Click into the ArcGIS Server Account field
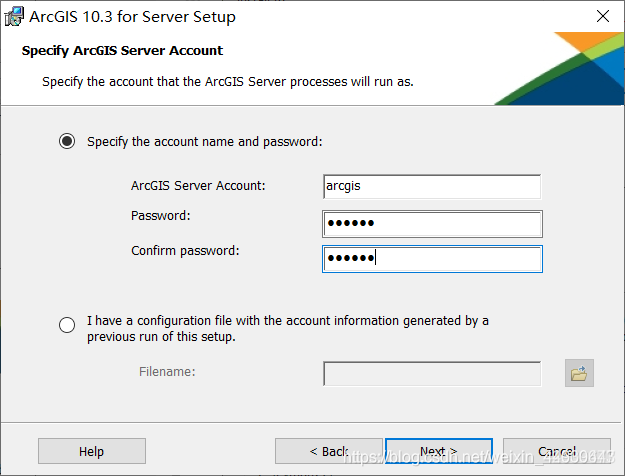 432,186
